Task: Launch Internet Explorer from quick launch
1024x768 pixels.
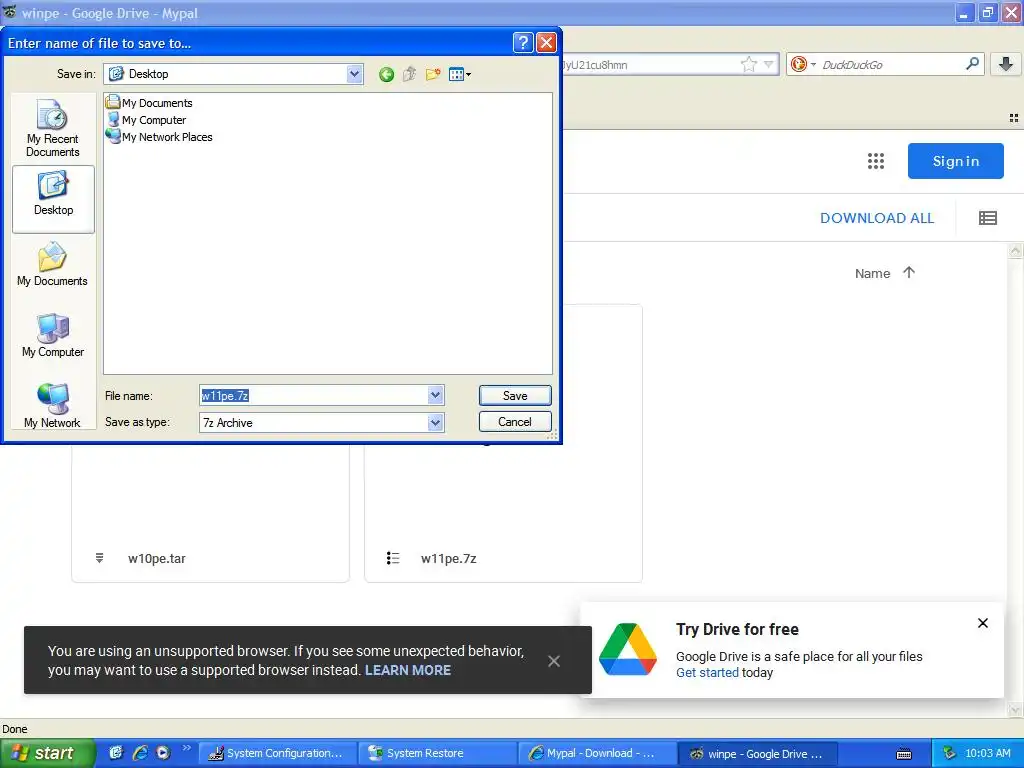Action: (x=140, y=753)
